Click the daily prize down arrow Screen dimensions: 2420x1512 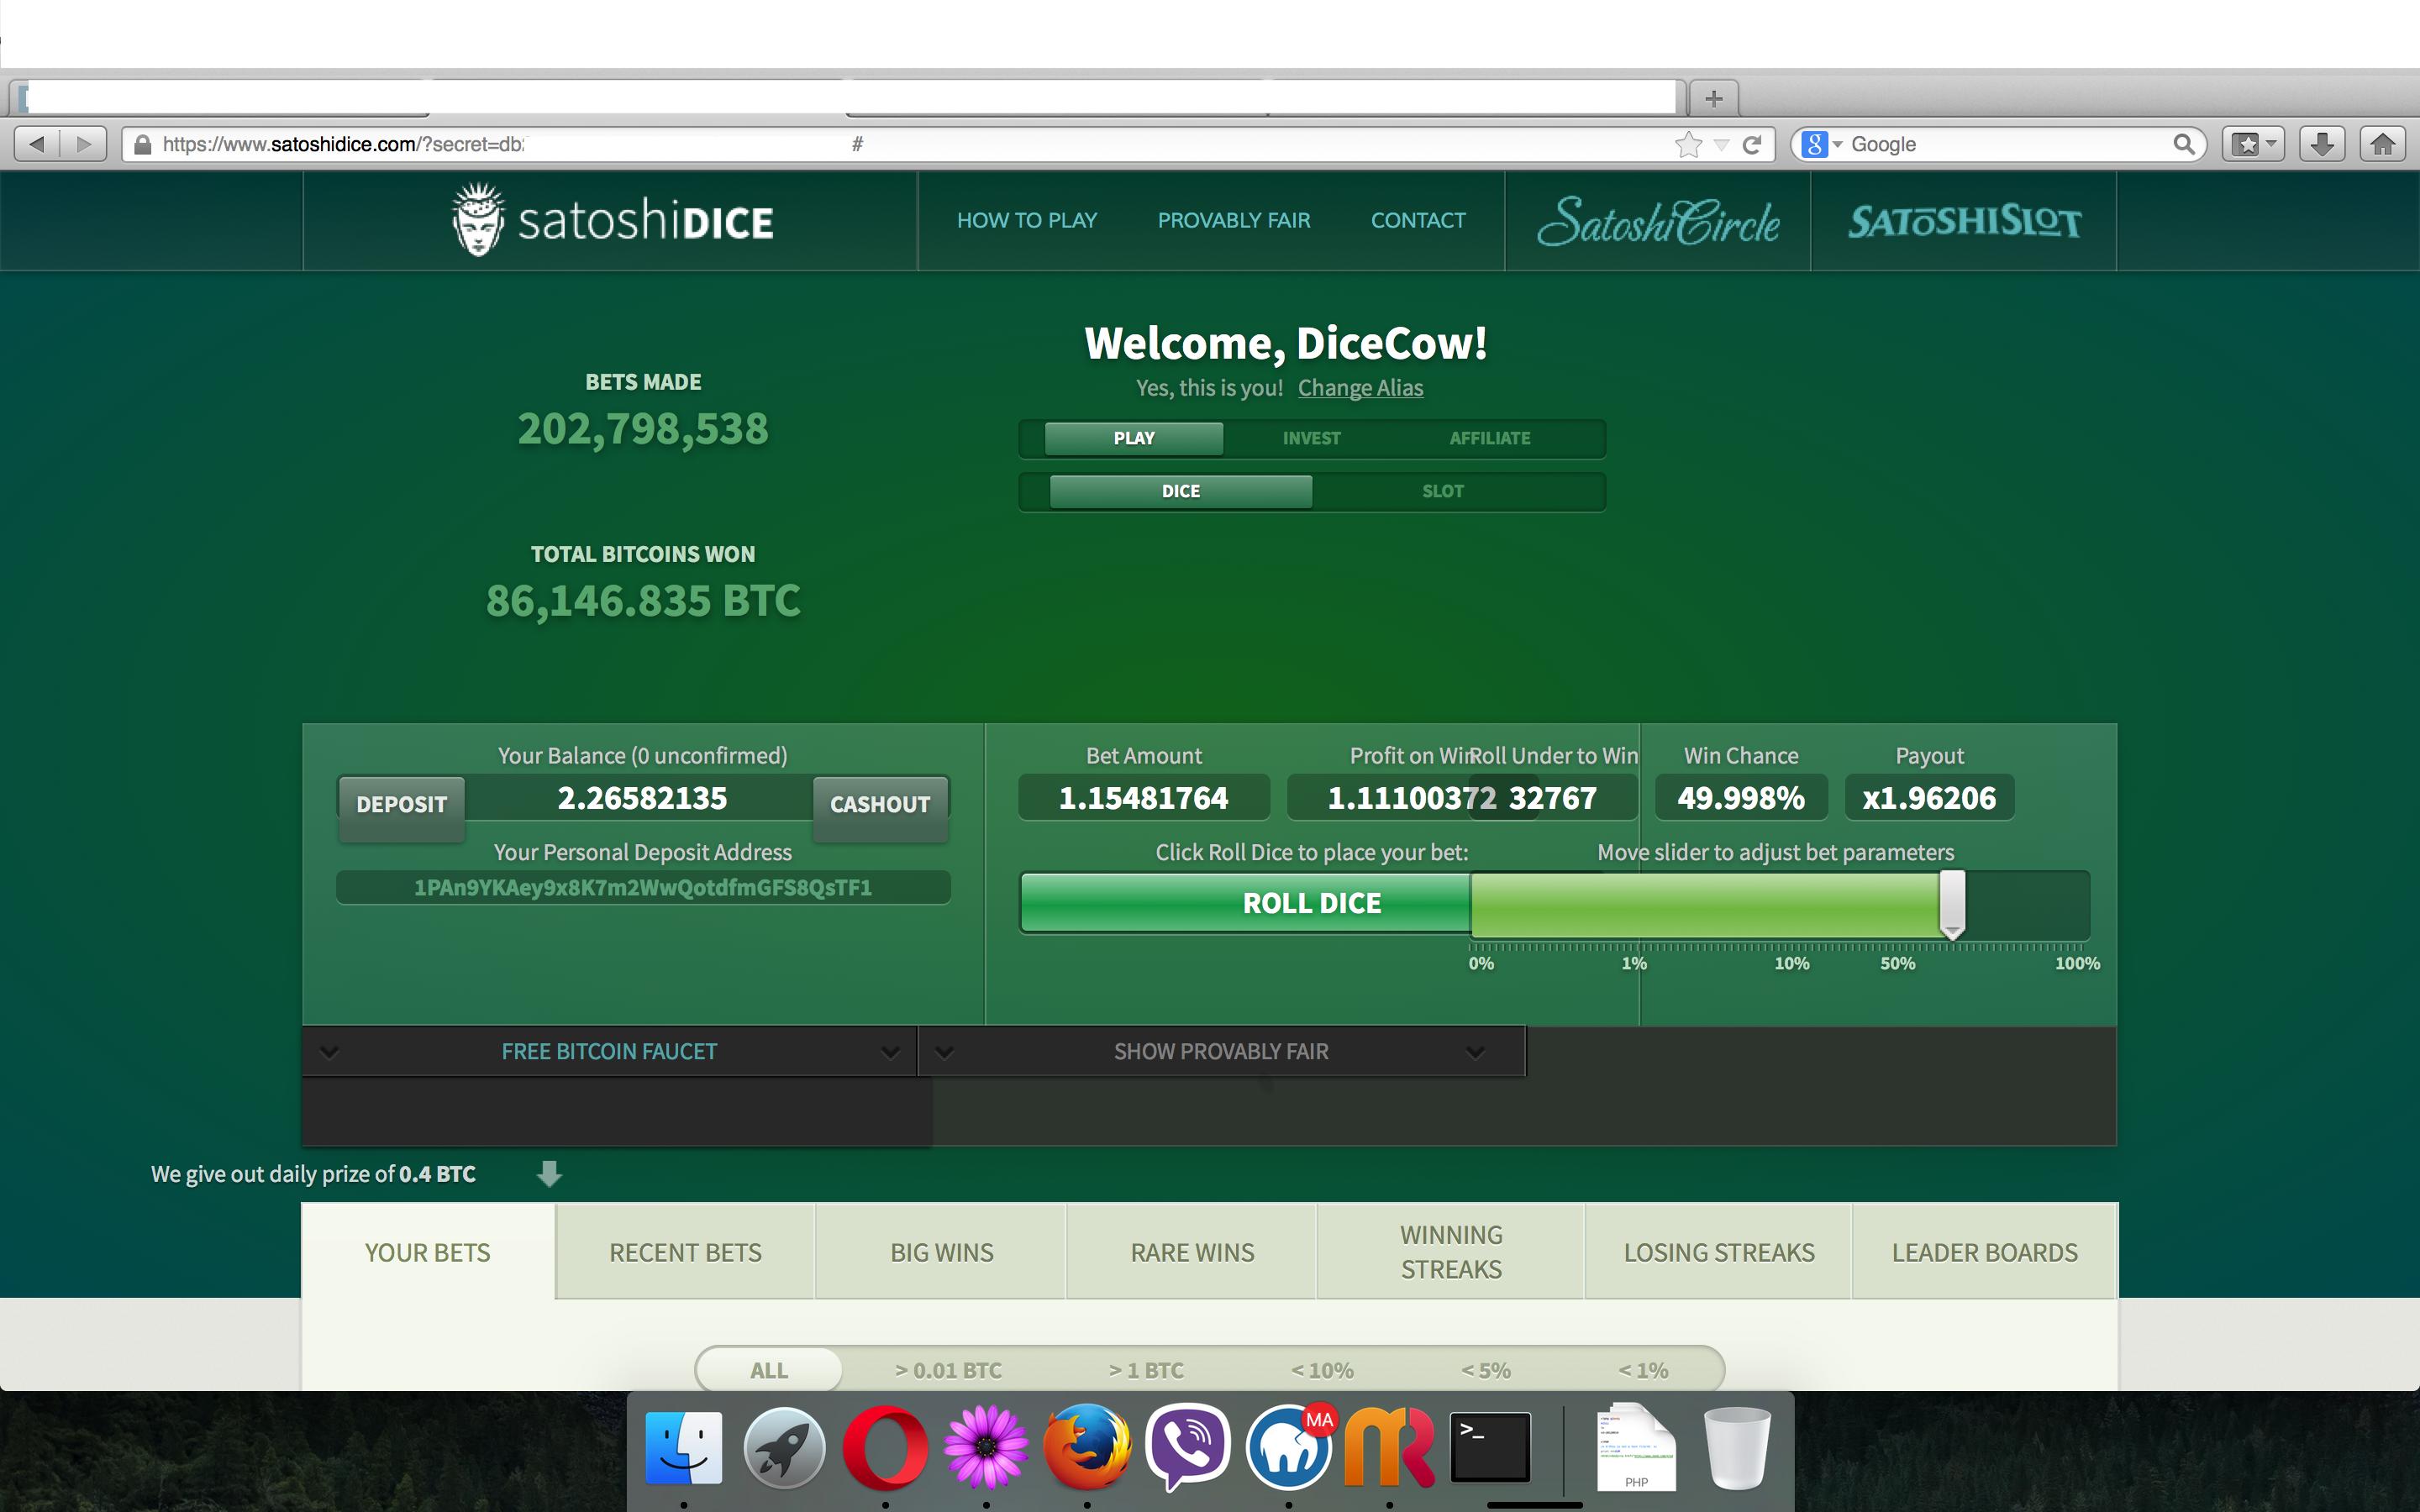pos(549,1173)
